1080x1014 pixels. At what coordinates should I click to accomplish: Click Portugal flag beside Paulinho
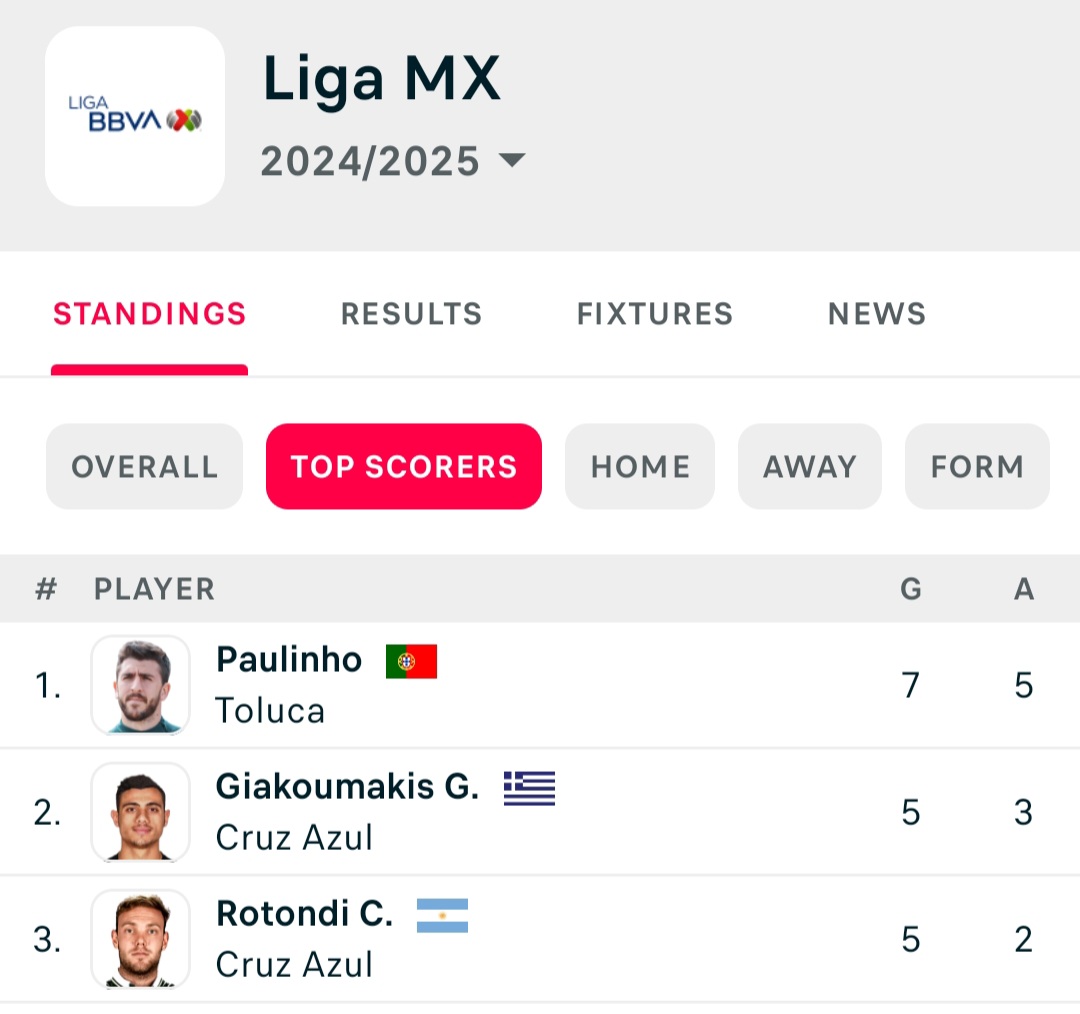[411, 661]
